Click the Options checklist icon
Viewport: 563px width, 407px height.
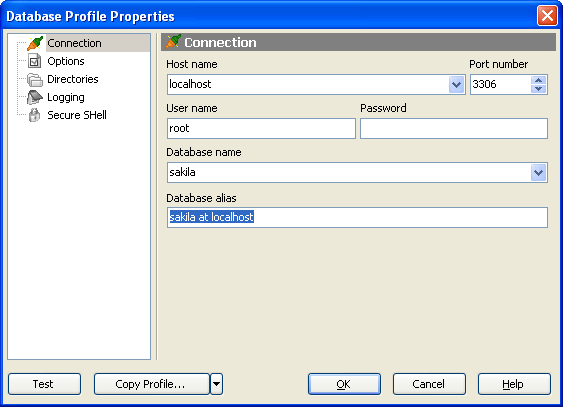(34, 61)
